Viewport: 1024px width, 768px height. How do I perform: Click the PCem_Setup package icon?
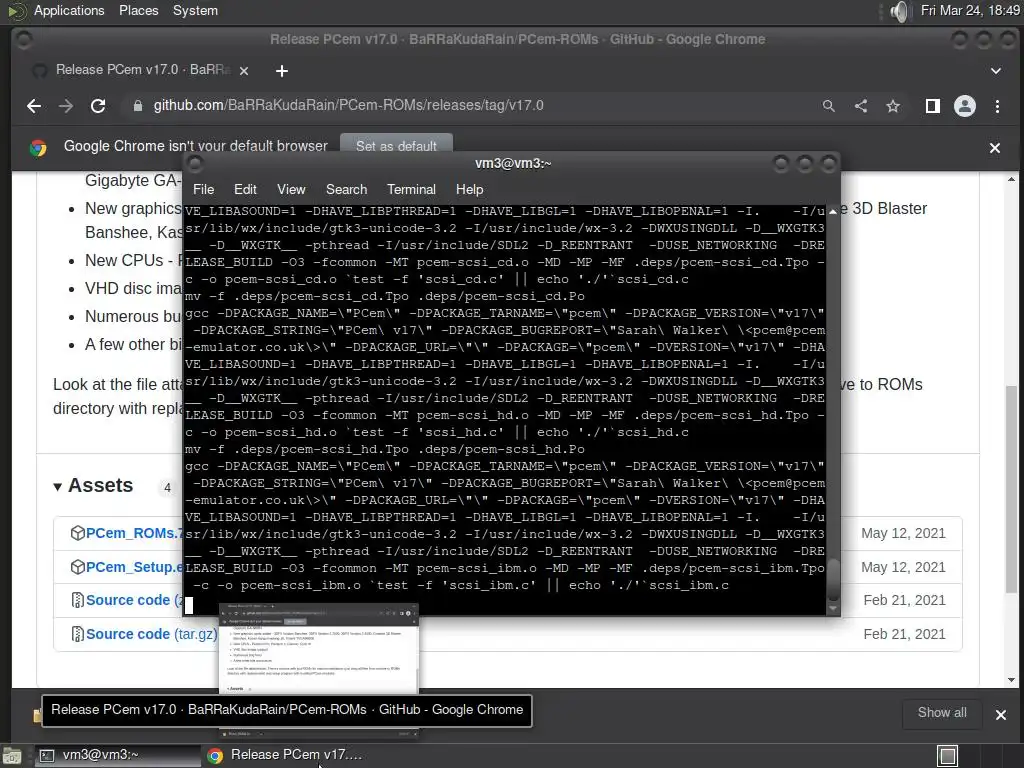(77, 567)
